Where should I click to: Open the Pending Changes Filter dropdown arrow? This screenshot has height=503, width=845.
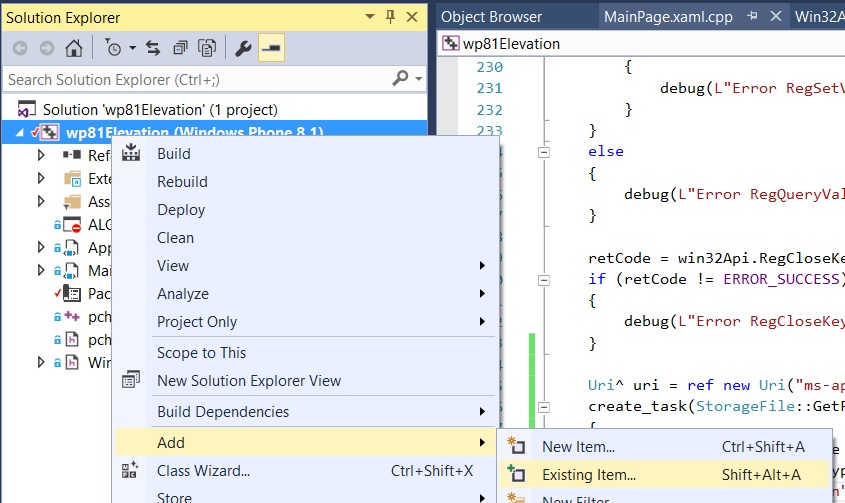133,48
